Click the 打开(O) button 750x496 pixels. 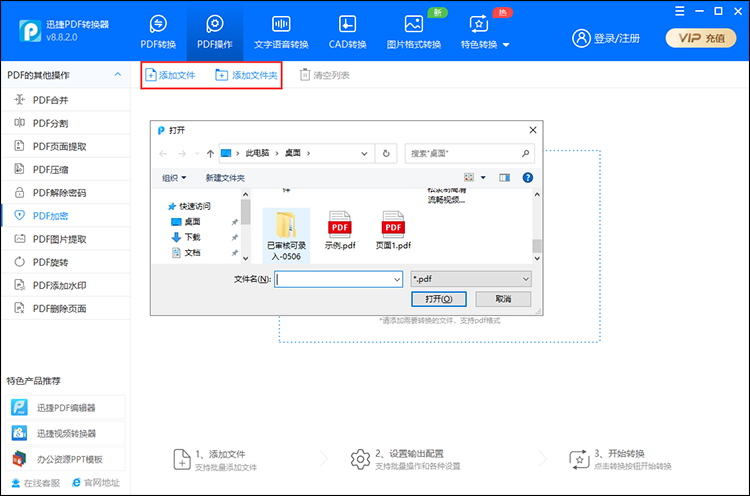coord(439,299)
